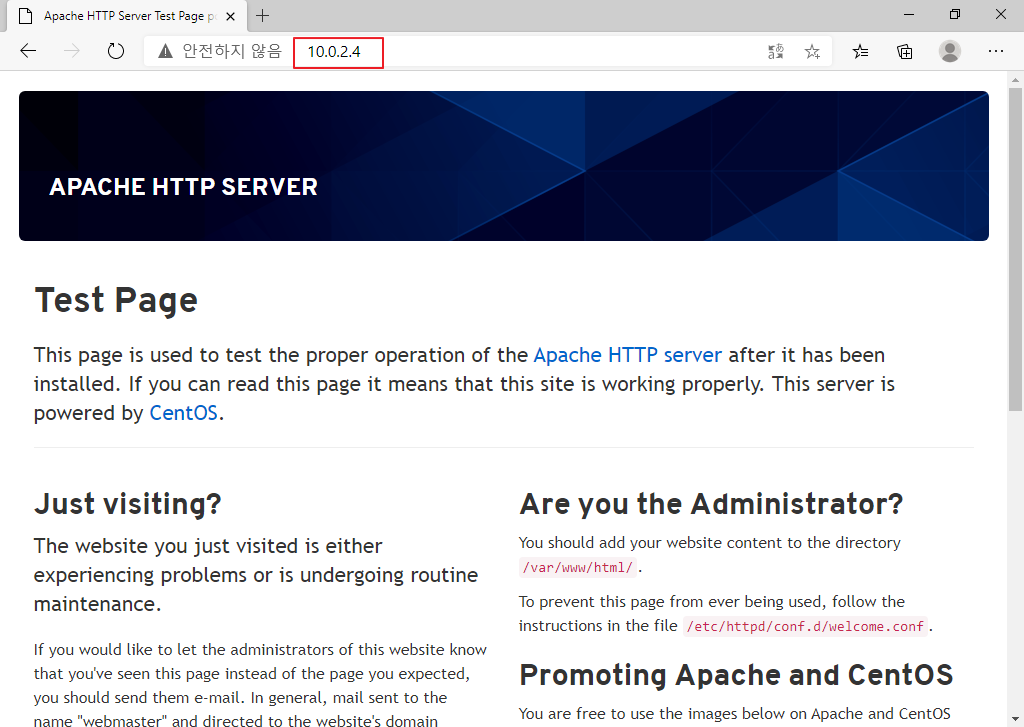This screenshot has height=727, width=1024.
Task: Select the Apache HTTP Server Test Page tab
Action: click(127, 16)
